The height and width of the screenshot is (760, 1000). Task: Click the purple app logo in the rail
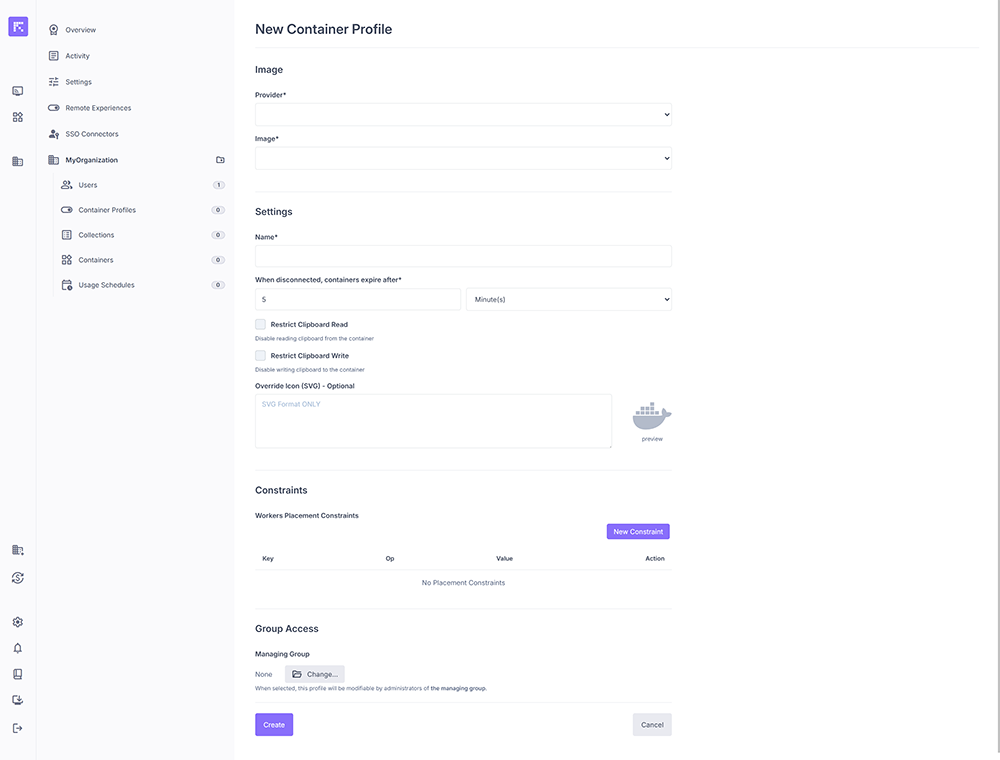(x=18, y=27)
